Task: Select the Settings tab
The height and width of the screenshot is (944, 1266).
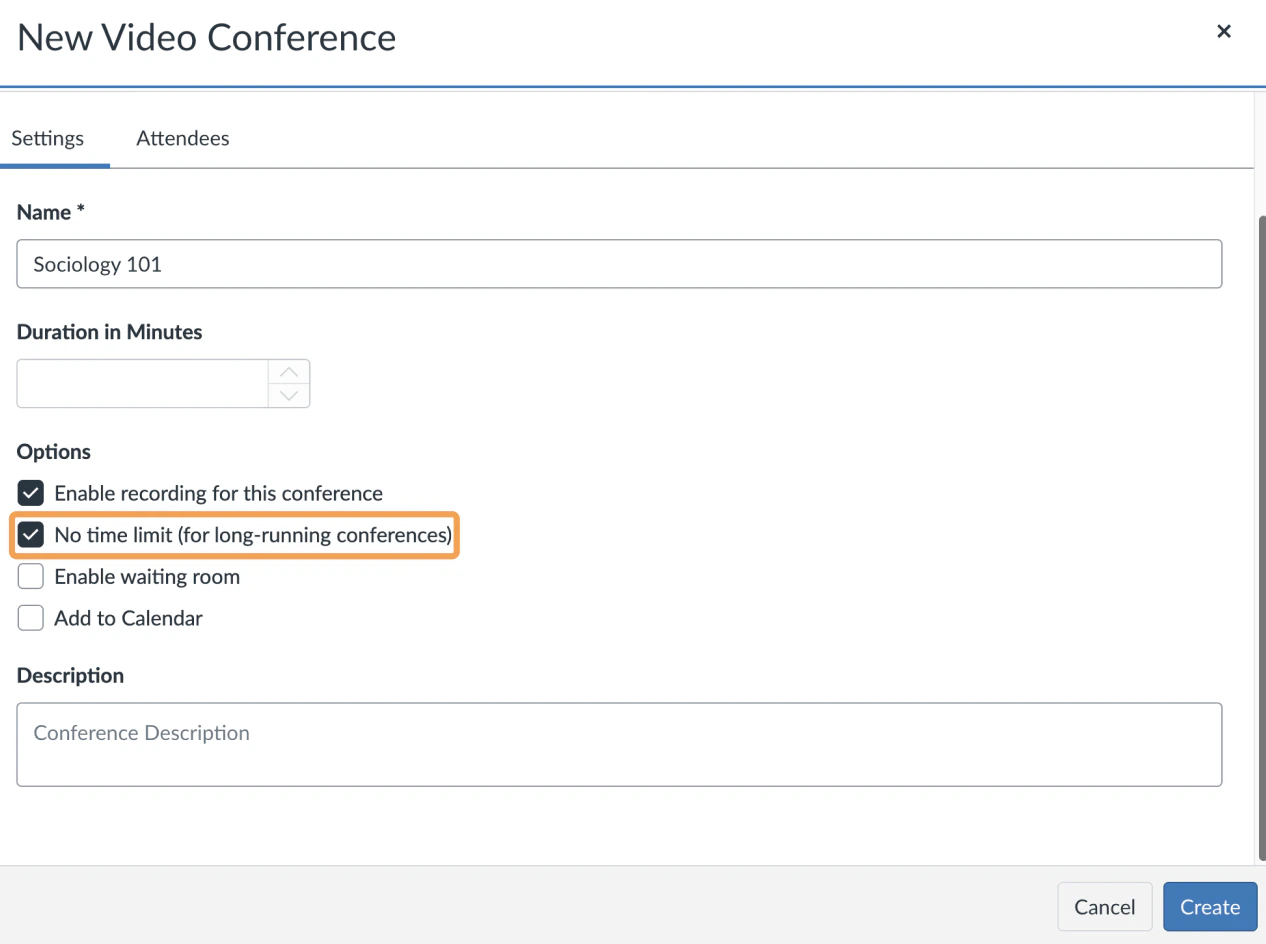Action: (48, 139)
